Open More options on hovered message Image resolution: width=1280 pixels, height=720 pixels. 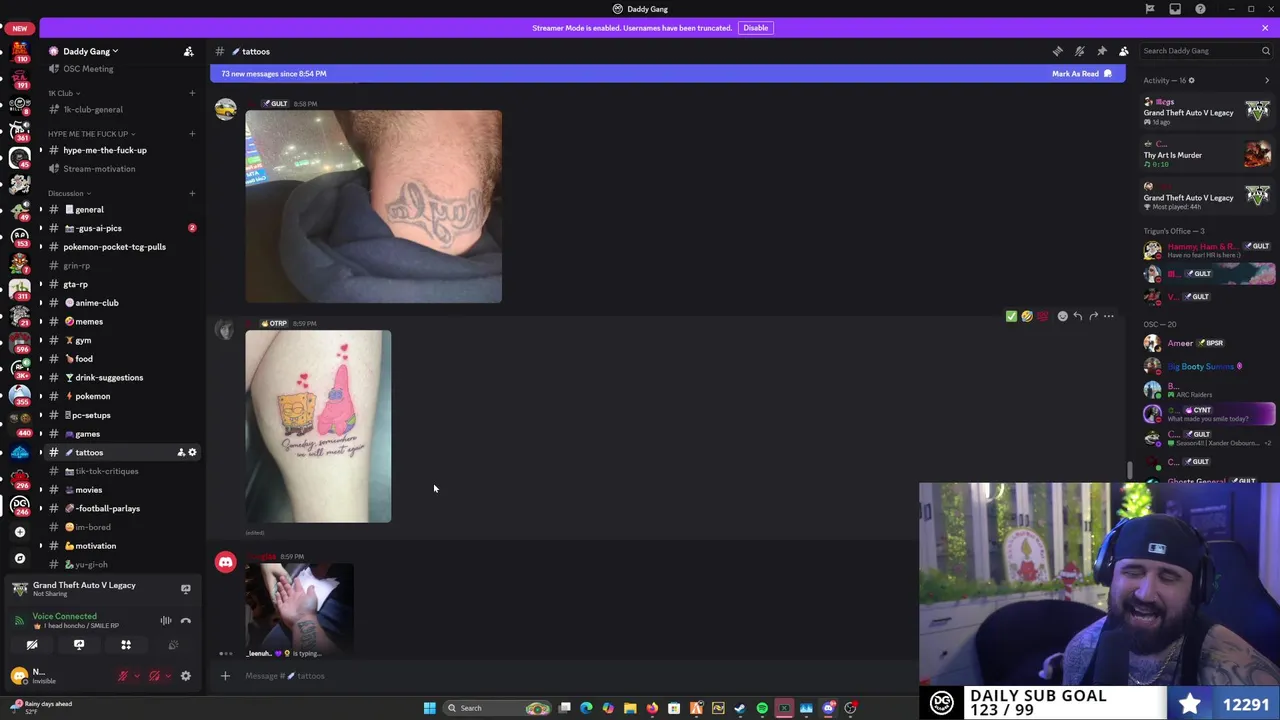1108,316
